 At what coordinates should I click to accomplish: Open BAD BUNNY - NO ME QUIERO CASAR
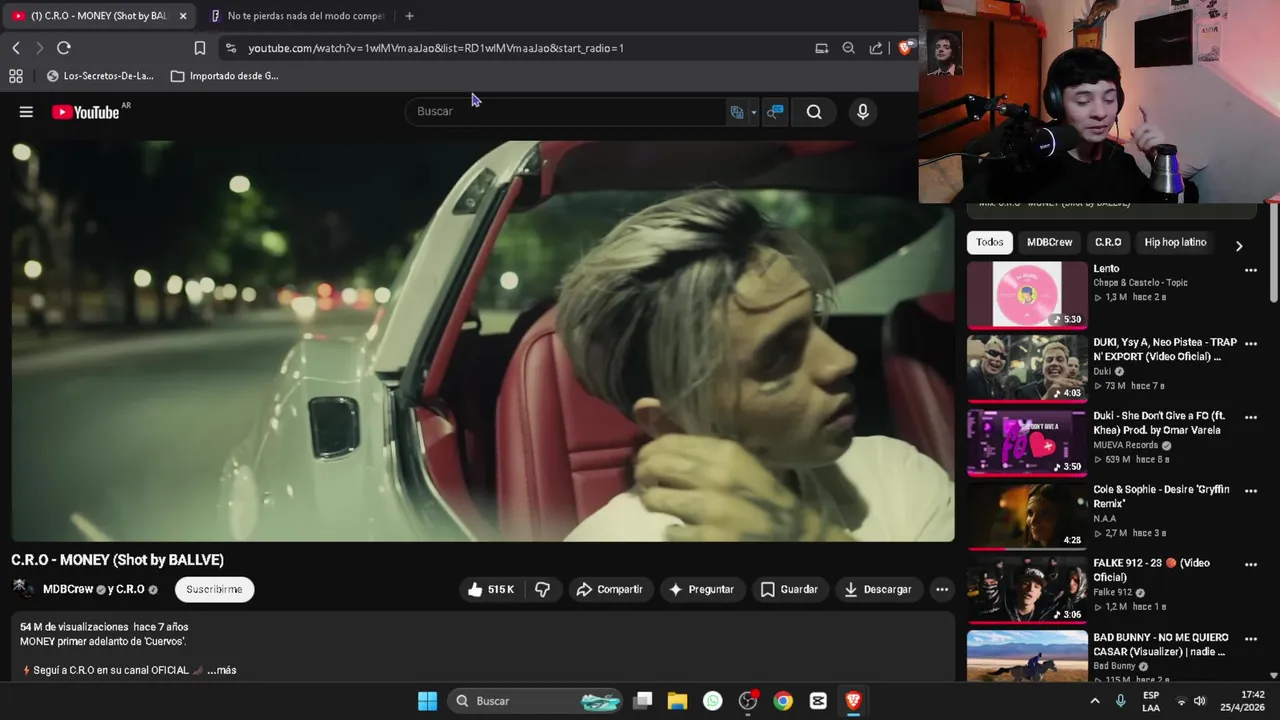click(1027, 656)
